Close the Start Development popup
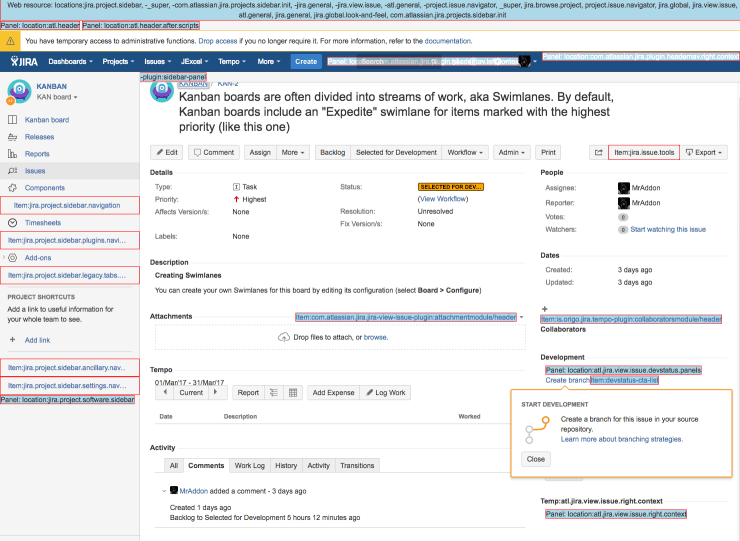This screenshot has height=541, width=740. pos(535,459)
